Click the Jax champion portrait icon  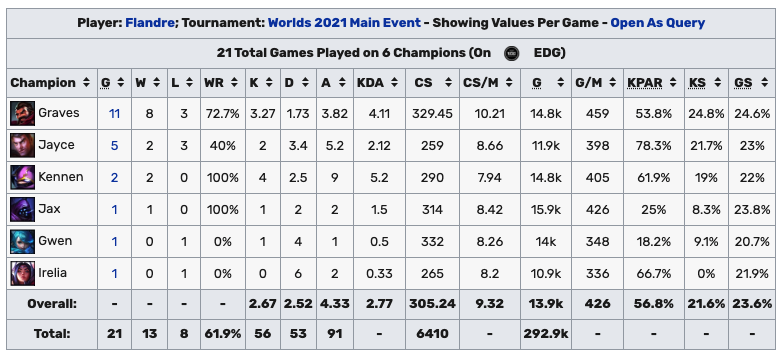22,209
